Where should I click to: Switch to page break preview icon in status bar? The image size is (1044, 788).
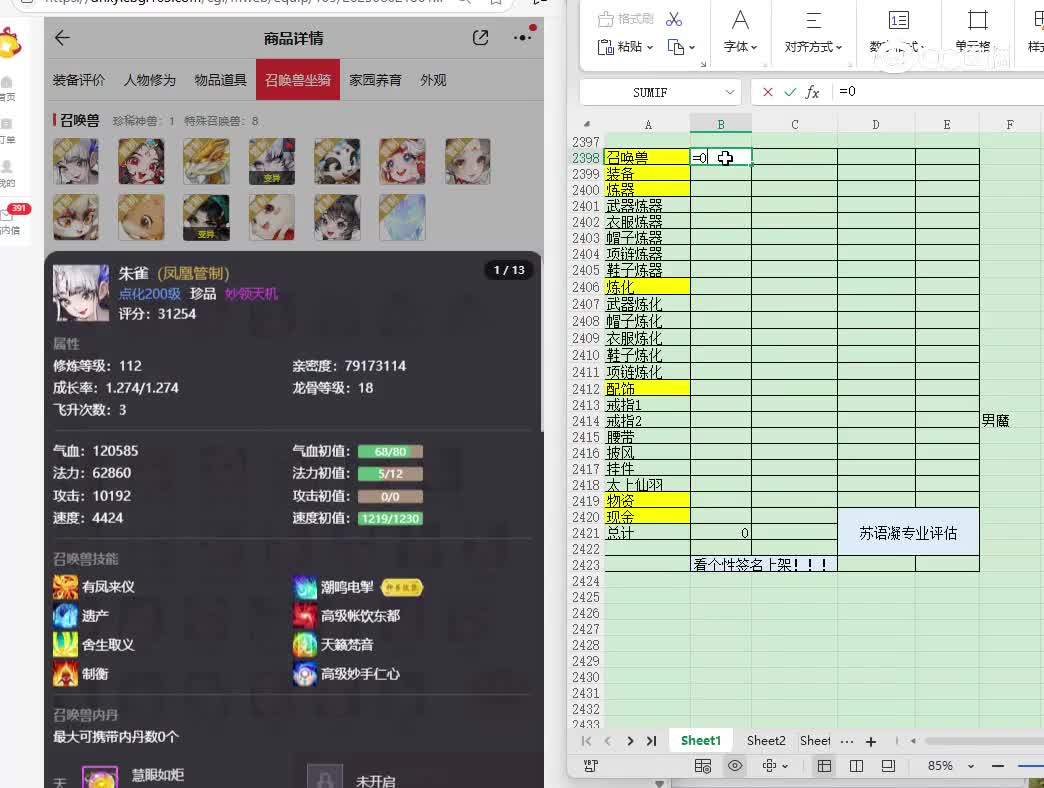856,766
